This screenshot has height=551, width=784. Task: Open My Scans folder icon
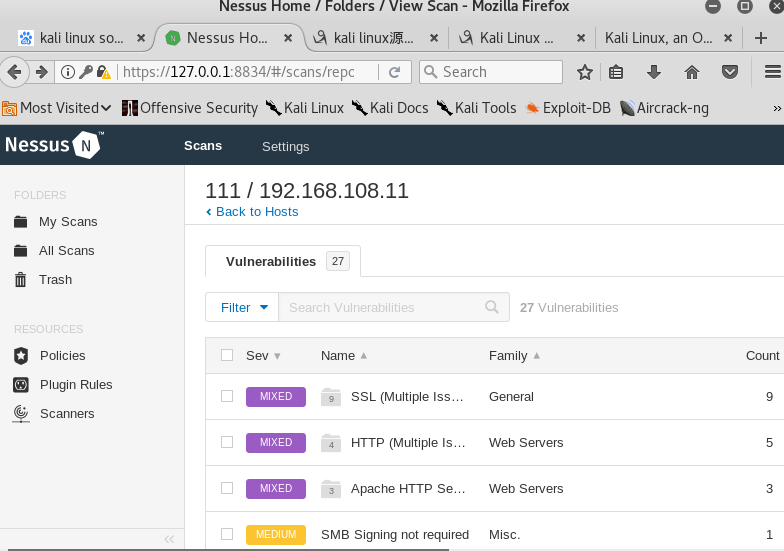pyautogui.click(x=20, y=222)
